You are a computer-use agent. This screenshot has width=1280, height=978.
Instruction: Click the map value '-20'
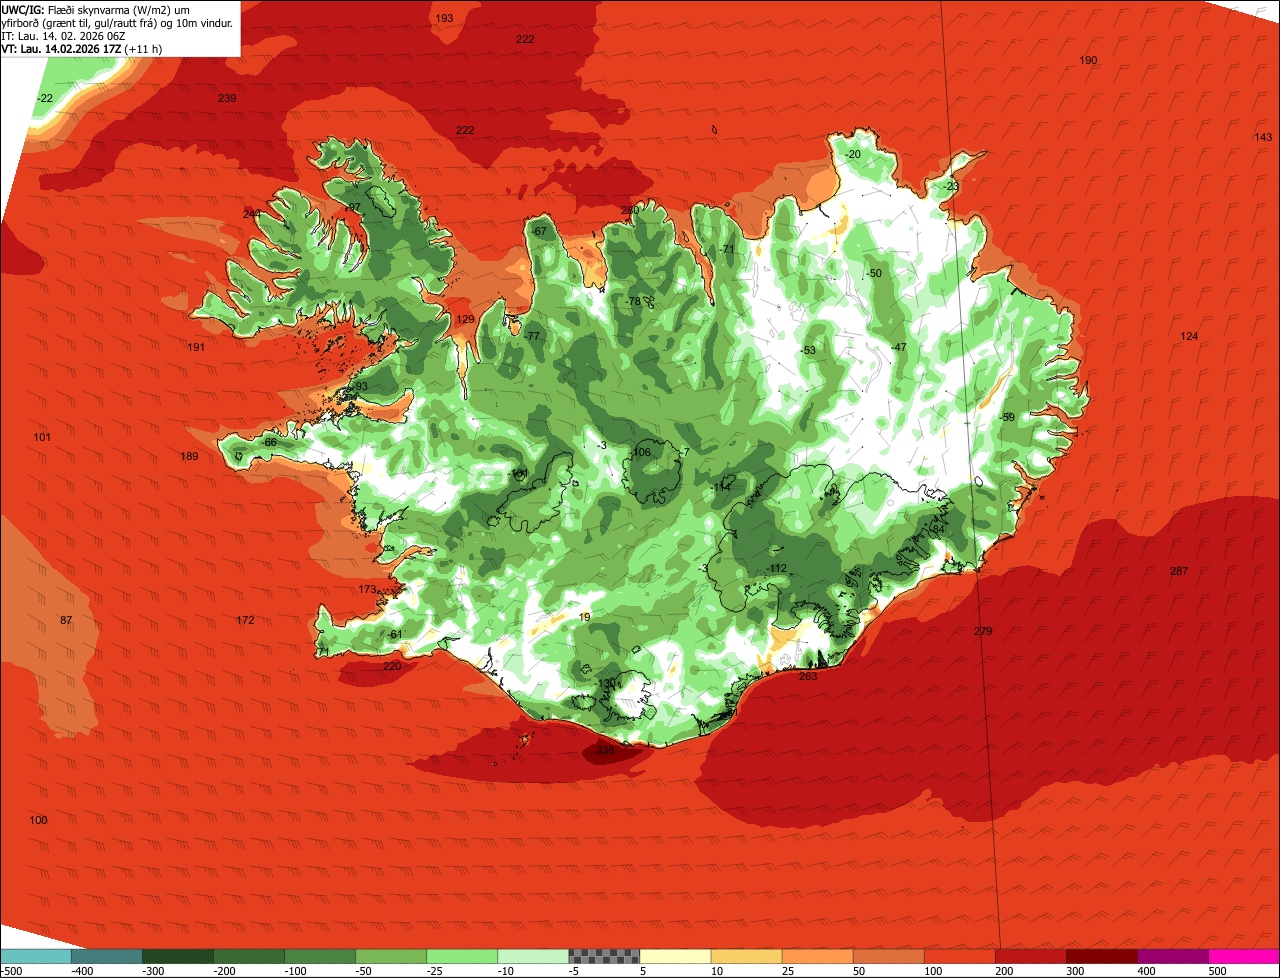tap(851, 155)
